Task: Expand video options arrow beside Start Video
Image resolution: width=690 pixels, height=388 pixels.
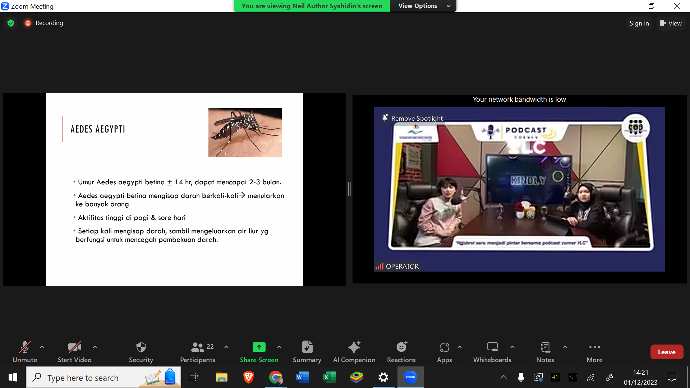Action: click(95, 347)
